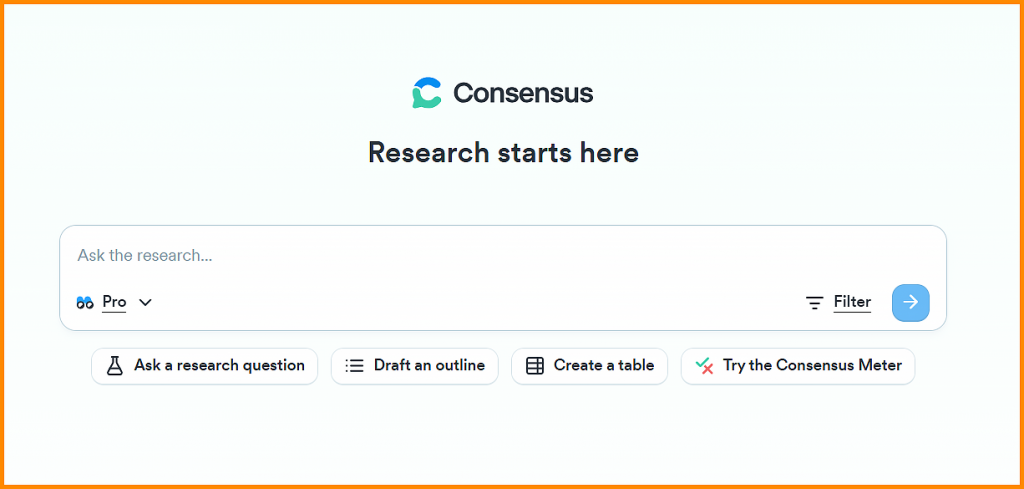Click the table grid icon
The width and height of the screenshot is (1024, 489).
(x=535, y=366)
